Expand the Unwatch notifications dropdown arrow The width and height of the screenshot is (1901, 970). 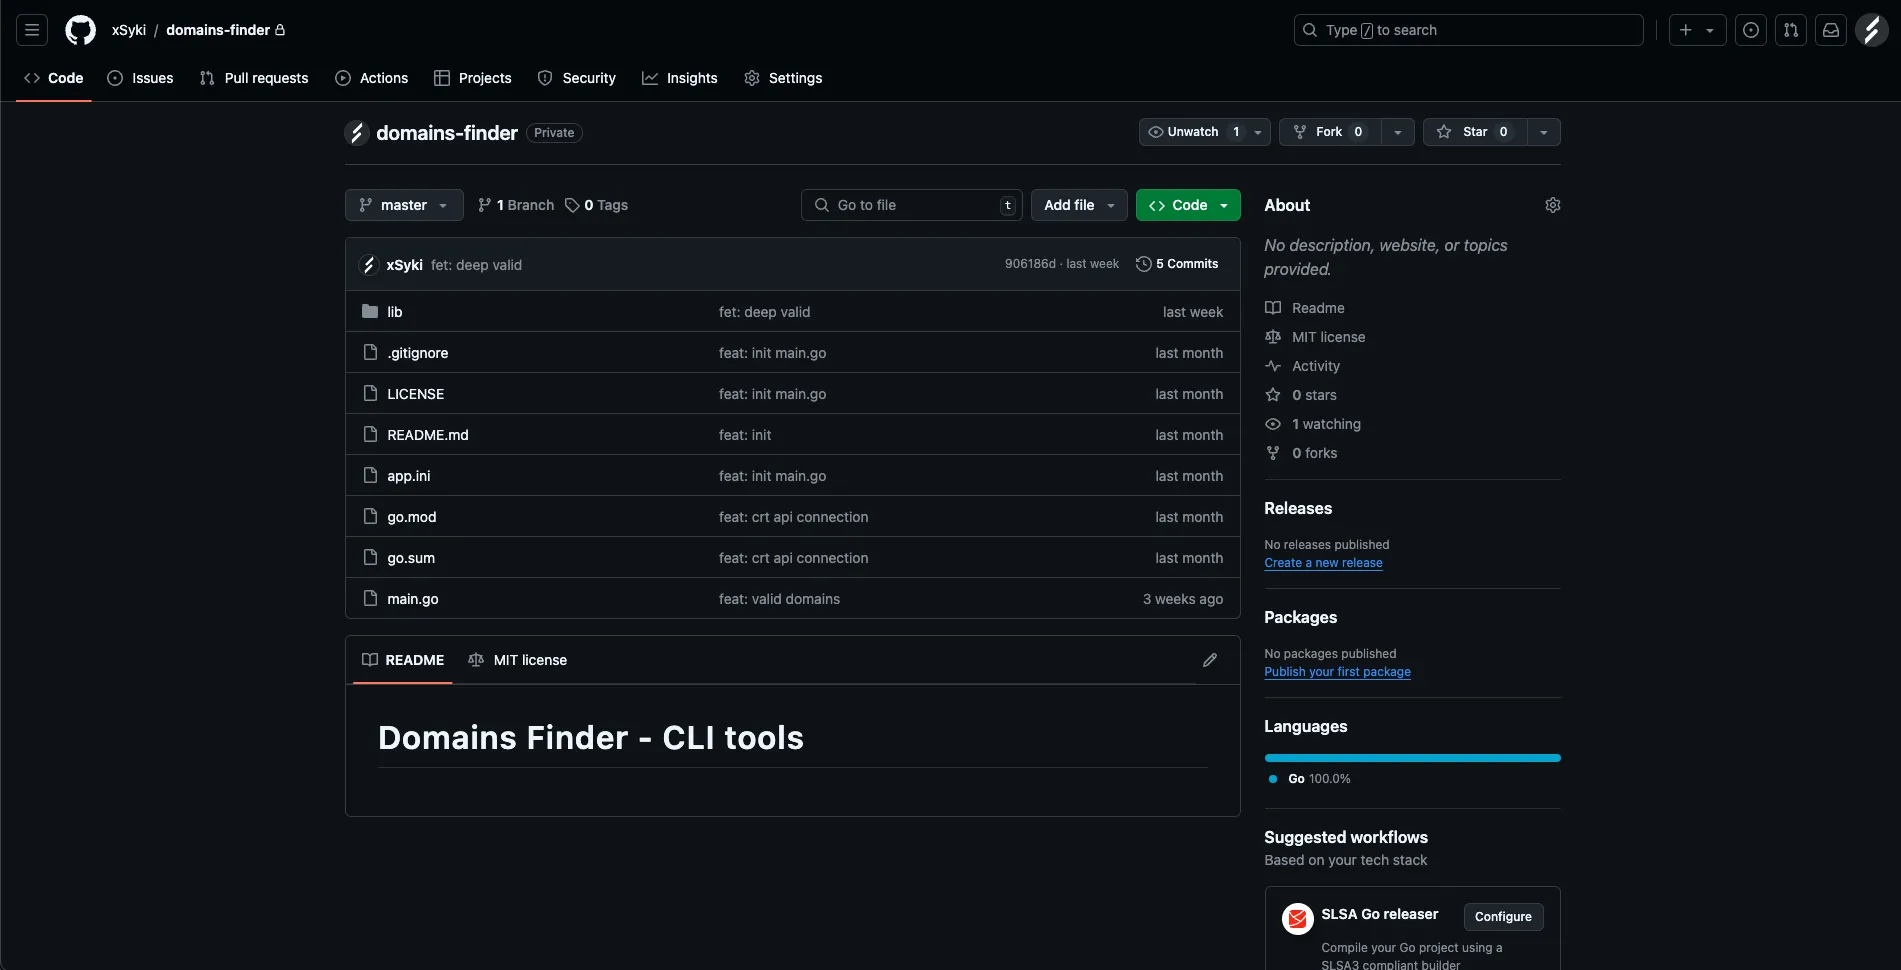(1258, 132)
